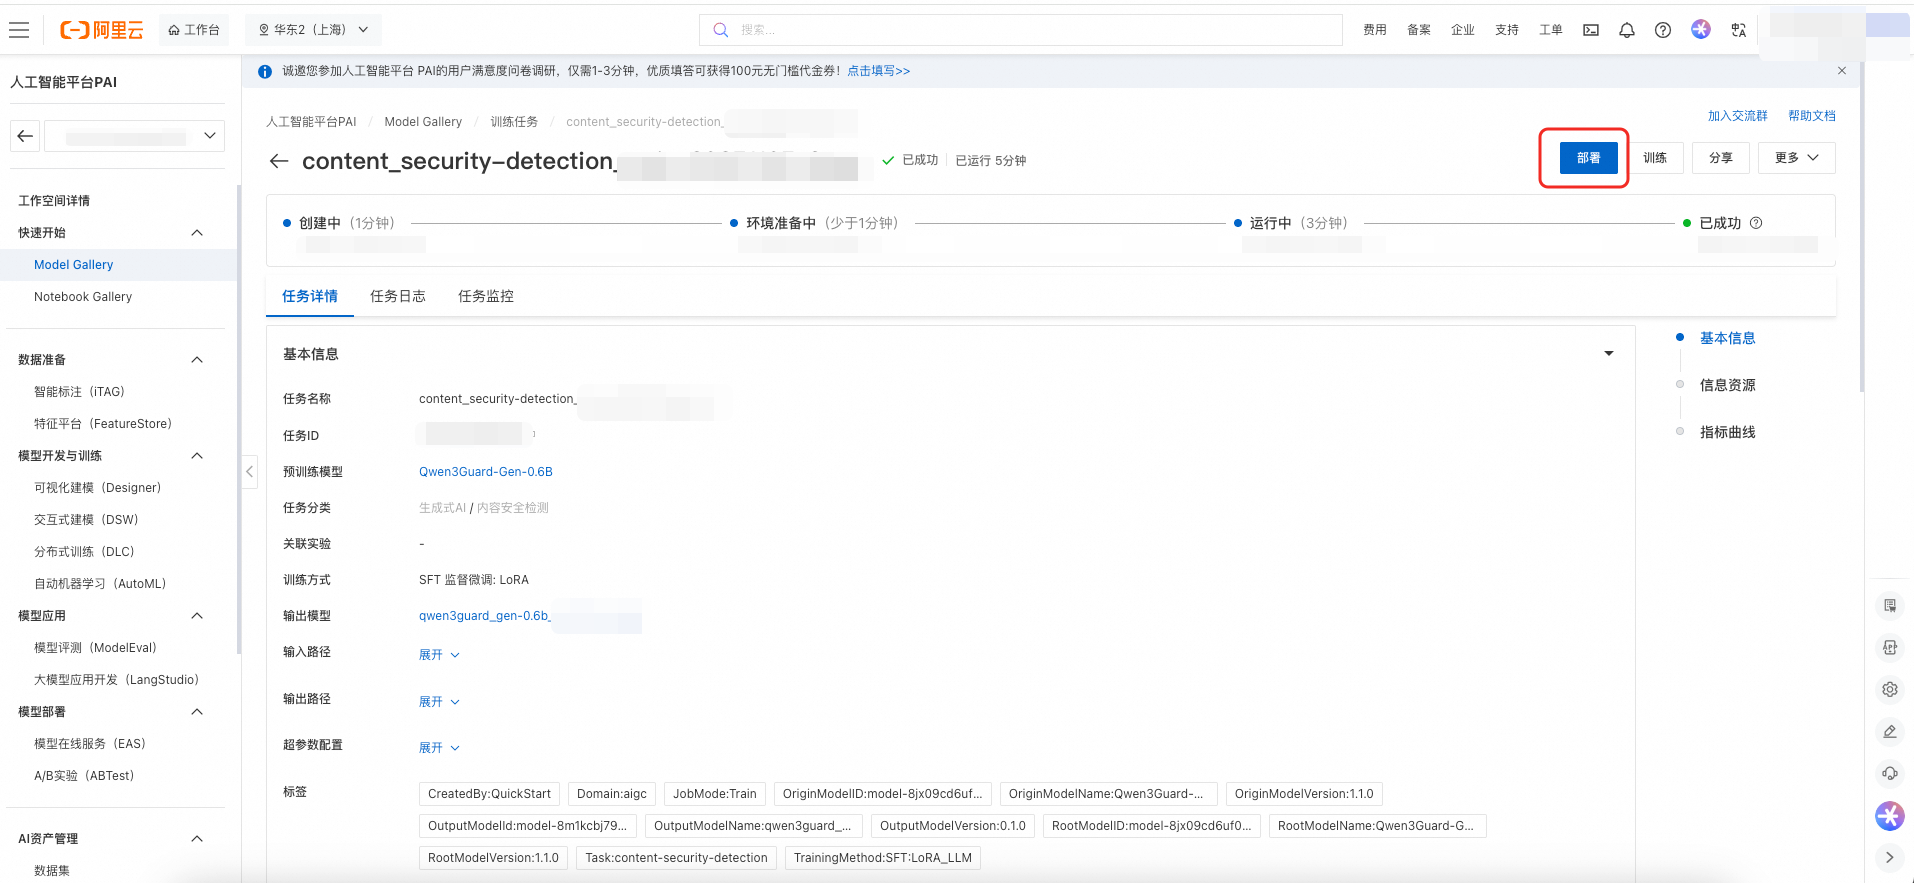The image size is (1914, 883).
Task: Open the workspace selector dropdown
Action: 133,136
